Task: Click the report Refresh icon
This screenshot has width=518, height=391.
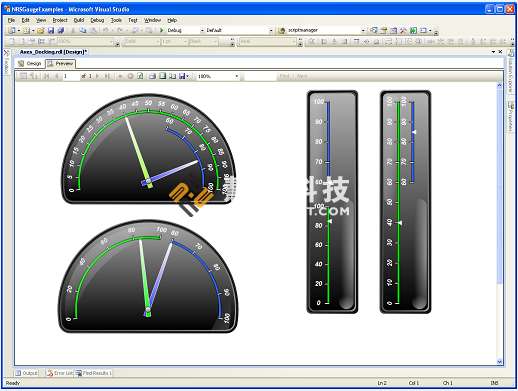Action: coord(140,76)
